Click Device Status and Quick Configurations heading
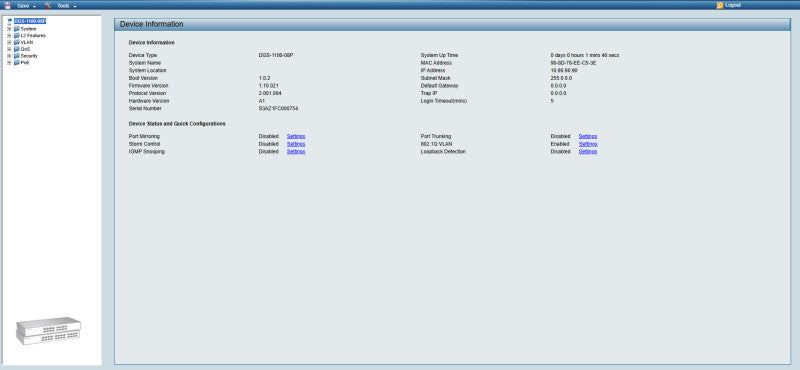 click(x=177, y=124)
